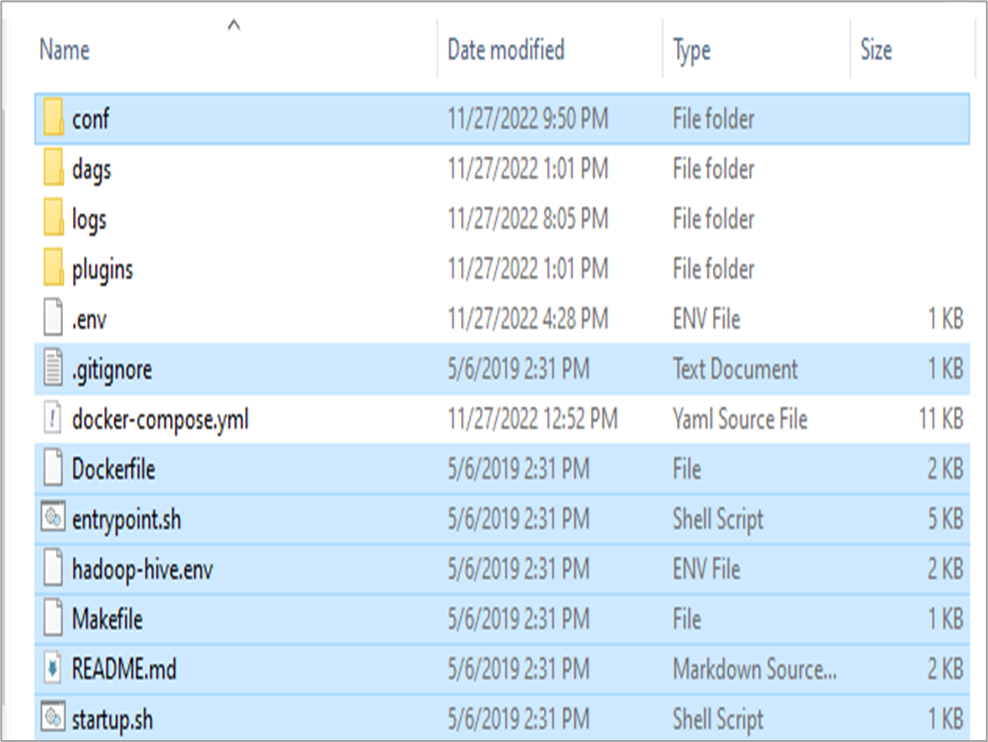The height and width of the screenshot is (742, 988).
Task: Click the Makefile file icon
Action: point(54,618)
